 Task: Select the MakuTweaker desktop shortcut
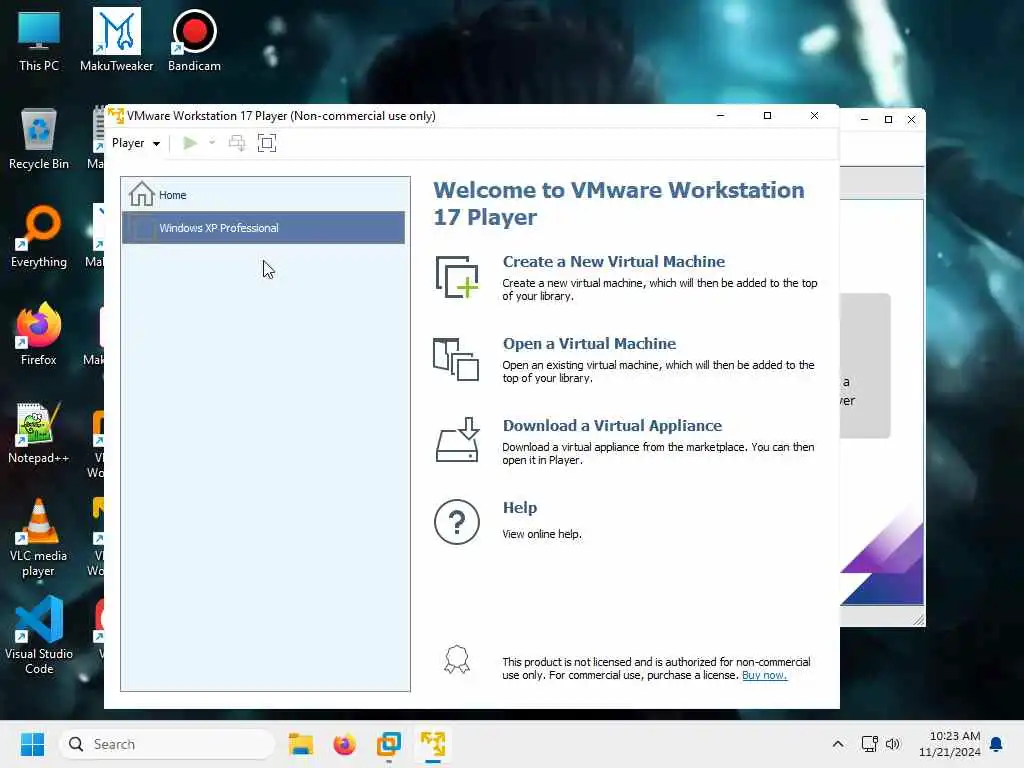coord(116,40)
